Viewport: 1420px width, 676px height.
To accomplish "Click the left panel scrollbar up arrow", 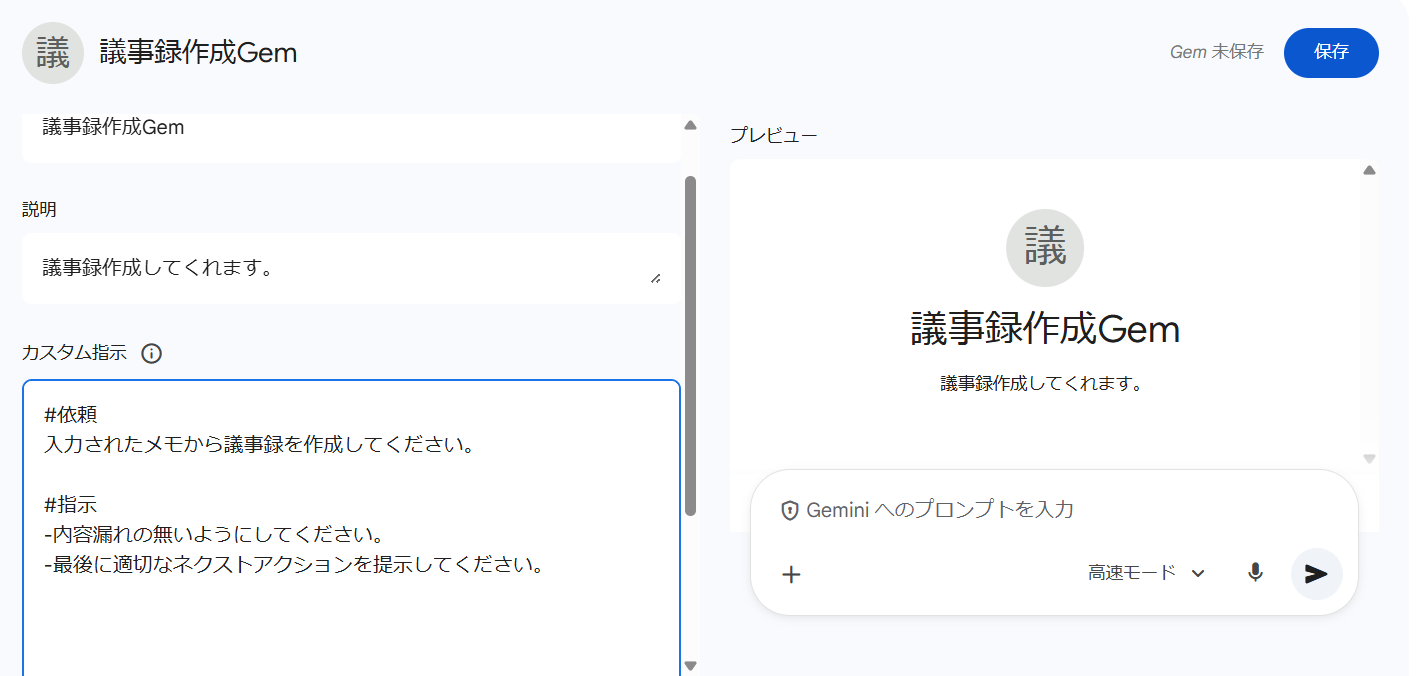I will click(x=690, y=125).
